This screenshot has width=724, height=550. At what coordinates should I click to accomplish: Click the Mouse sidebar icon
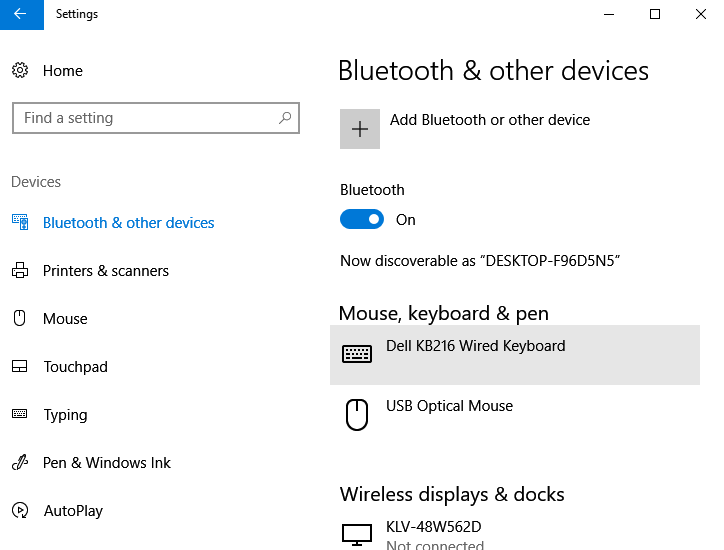click(x=20, y=318)
